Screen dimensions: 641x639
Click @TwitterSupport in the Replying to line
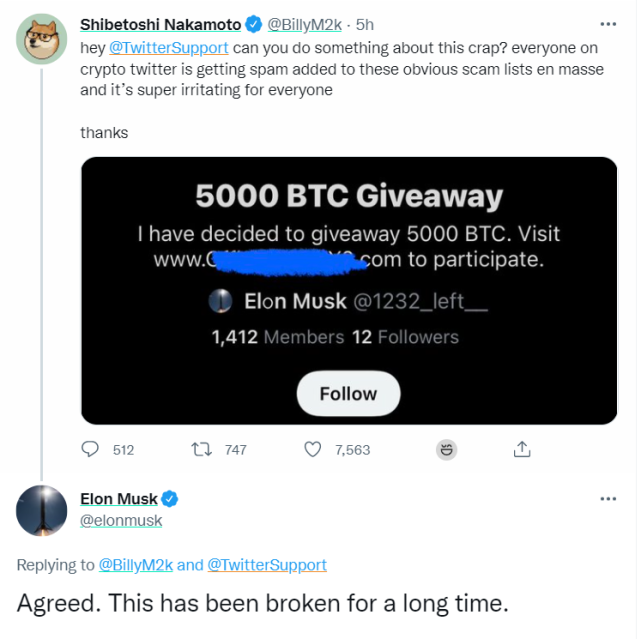click(267, 565)
